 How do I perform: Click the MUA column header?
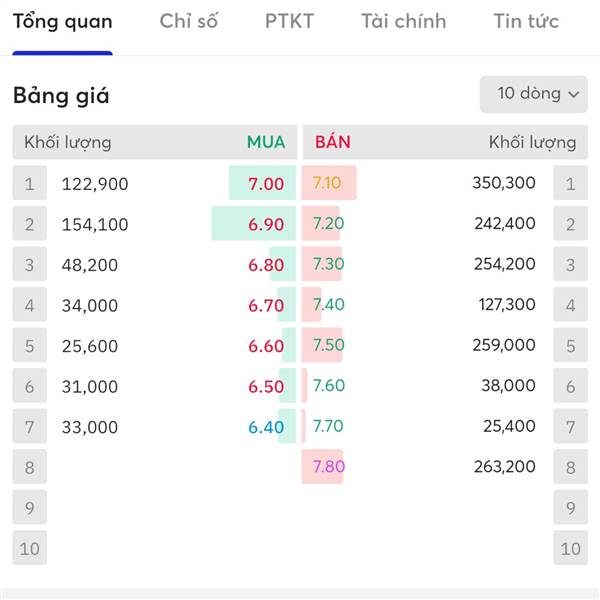pyautogui.click(x=266, y=142)
